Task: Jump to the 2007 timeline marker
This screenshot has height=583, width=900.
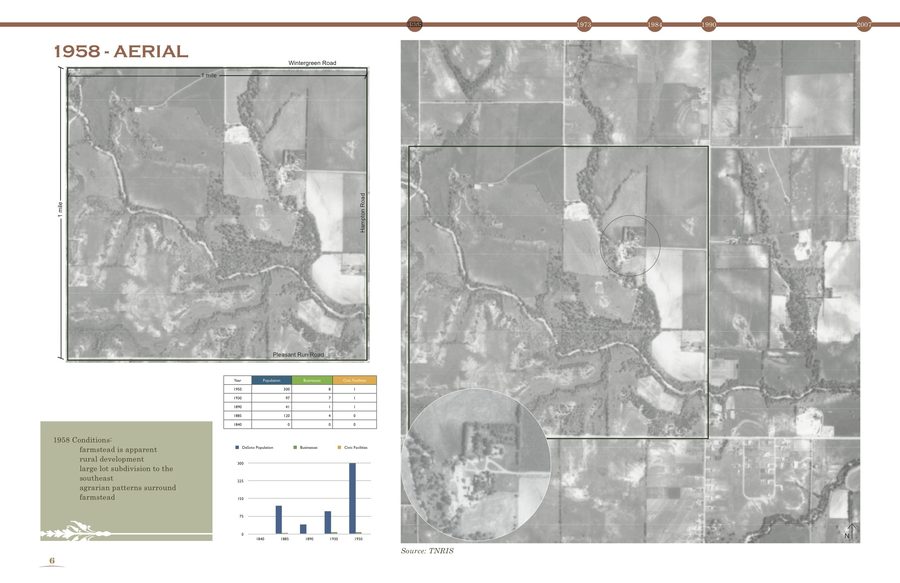Action: click(864, 24)
